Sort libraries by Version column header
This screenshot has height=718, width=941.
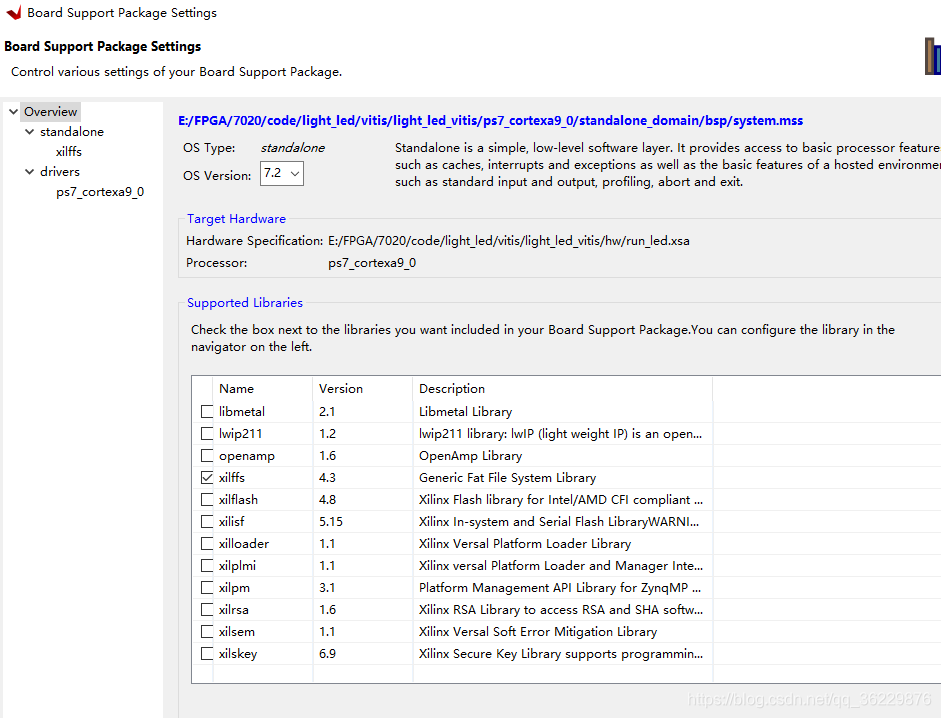pos(341,389)
